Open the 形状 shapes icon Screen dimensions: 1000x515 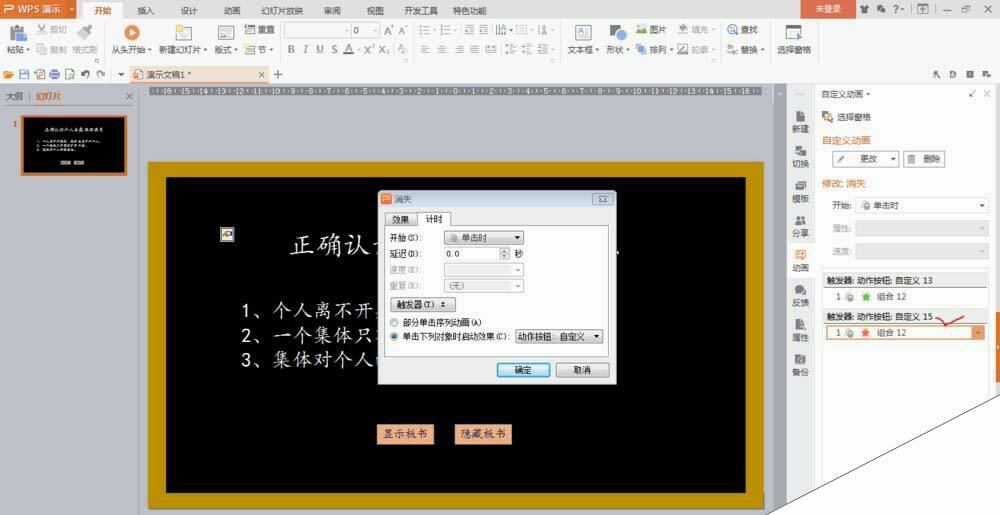617,33
